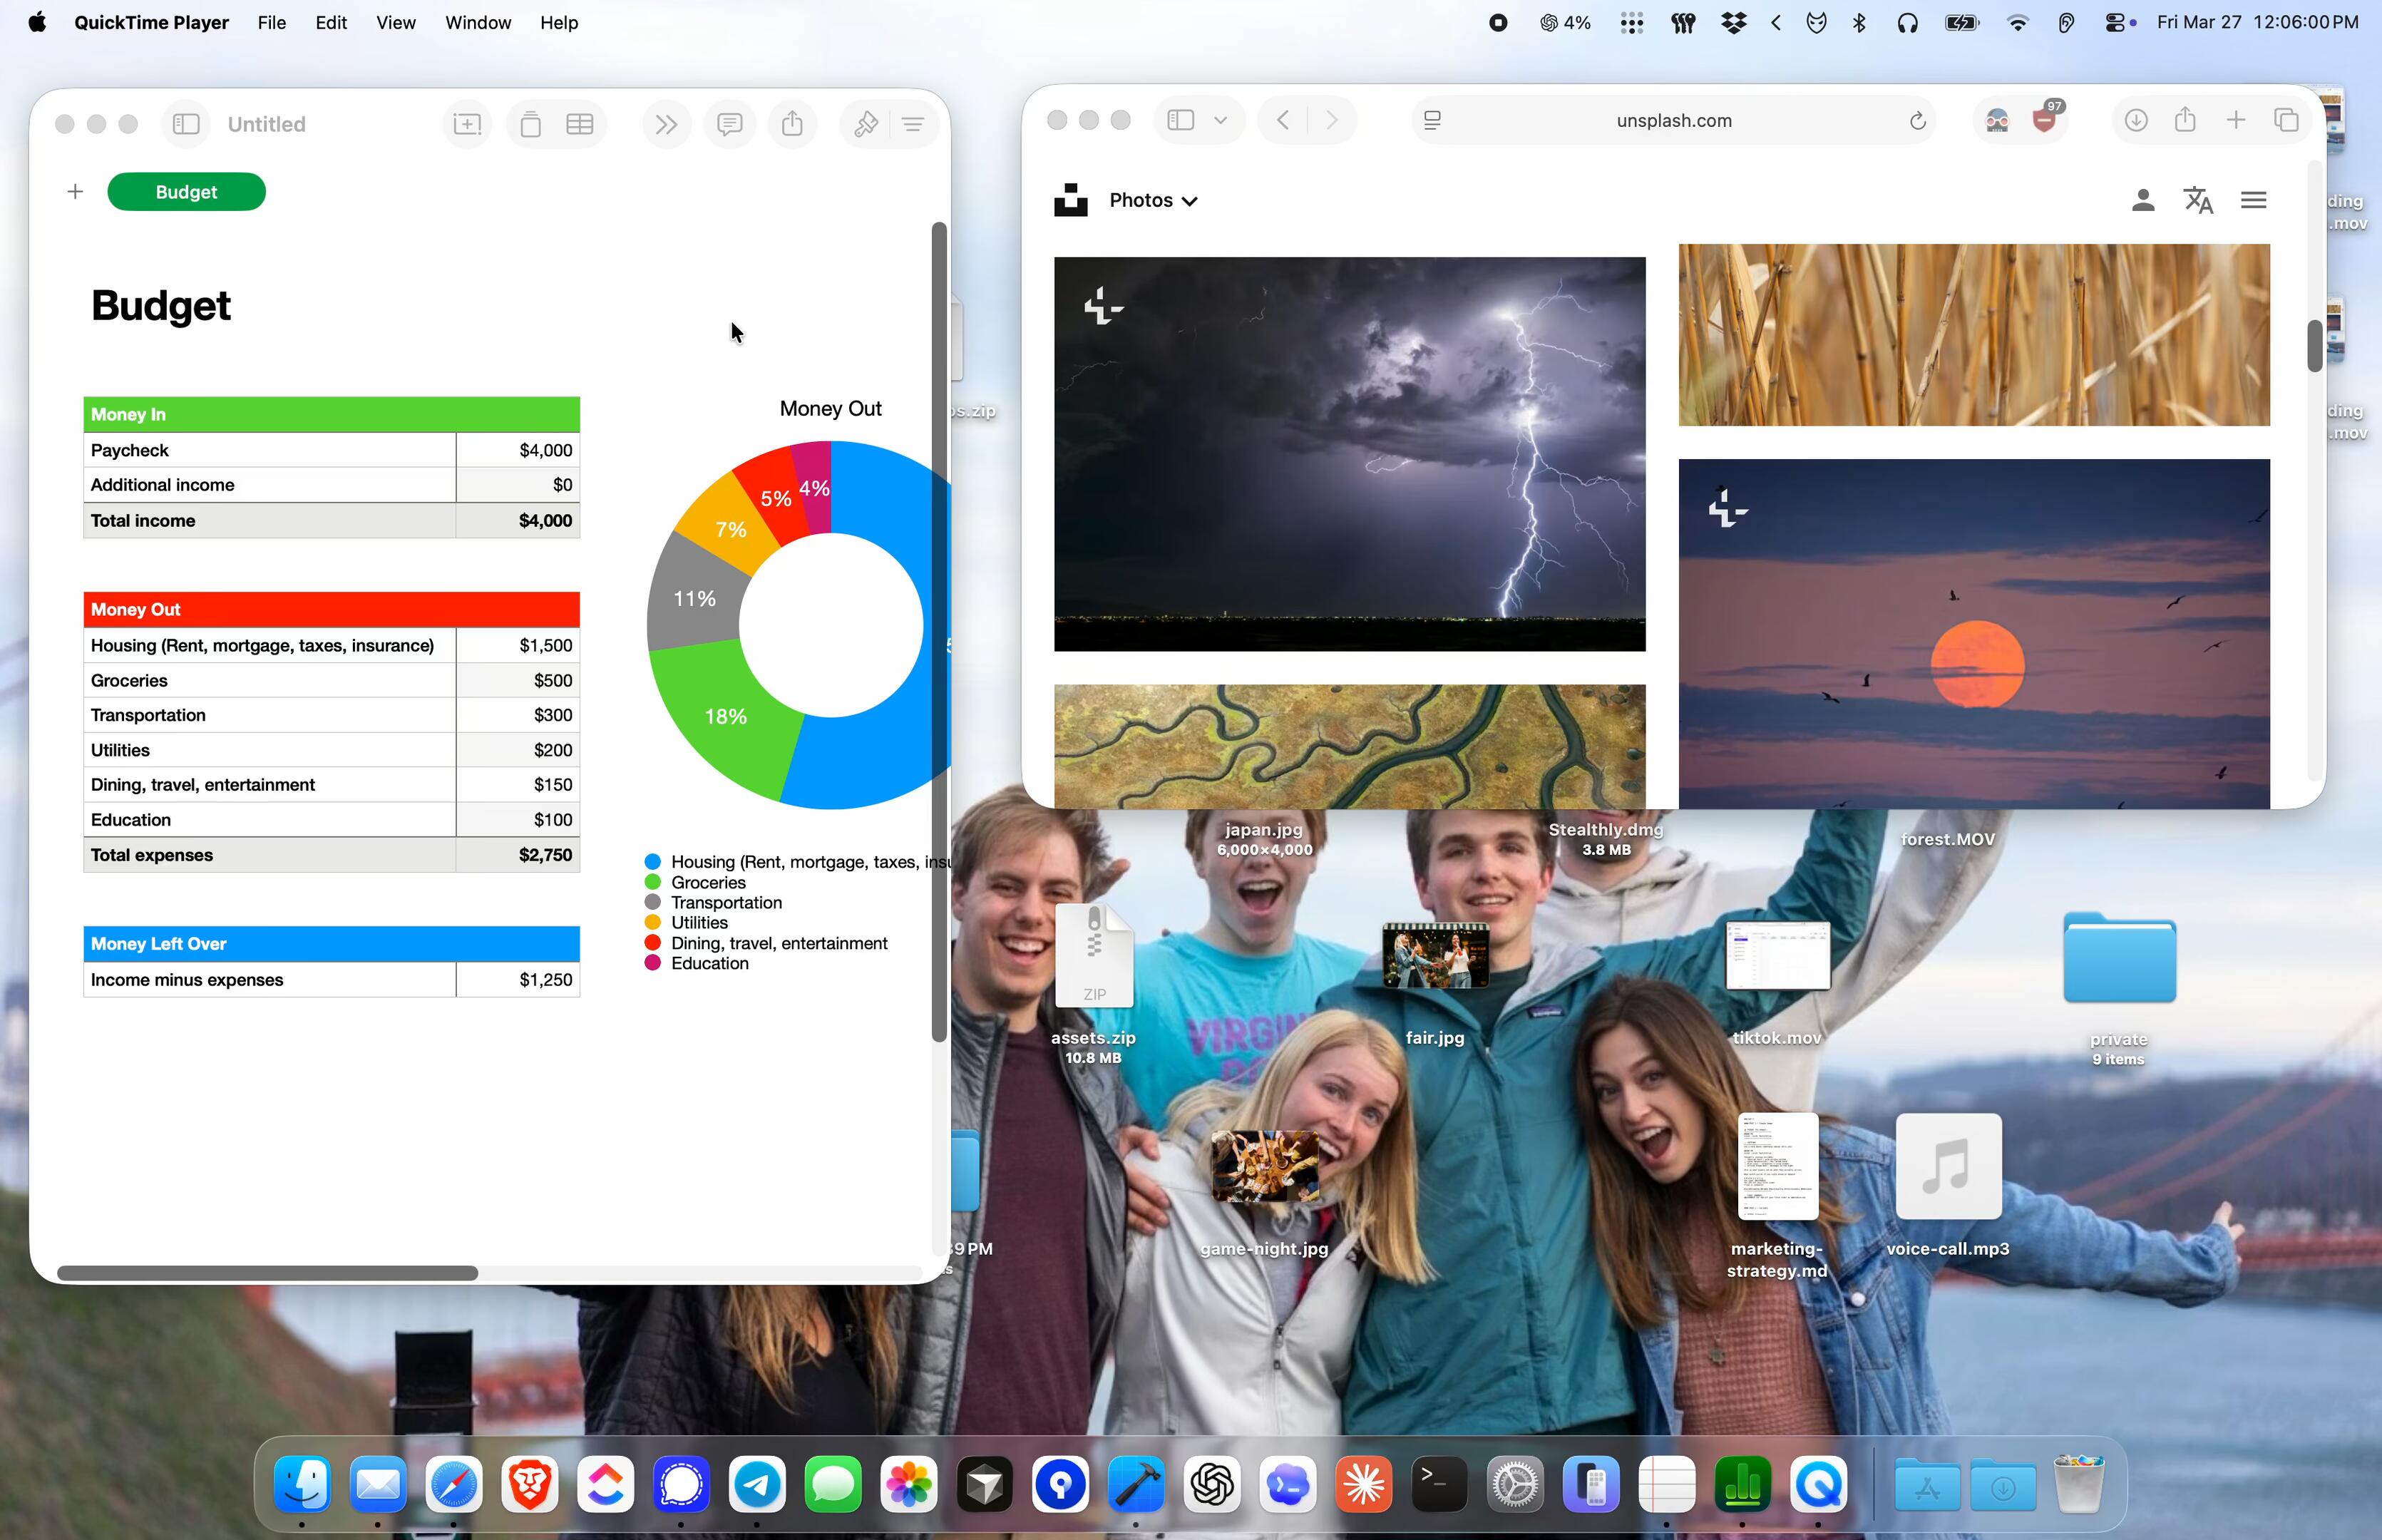This screenshot has height=1540, width=2382.
Task: Expand the Unsplash Photos dropdown
Action: (1153, 200)
